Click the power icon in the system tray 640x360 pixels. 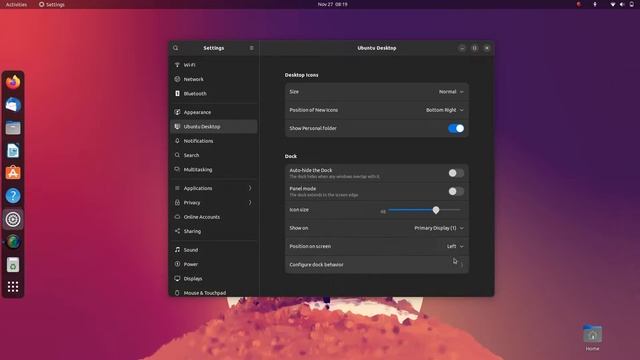(x=631, y=4)
